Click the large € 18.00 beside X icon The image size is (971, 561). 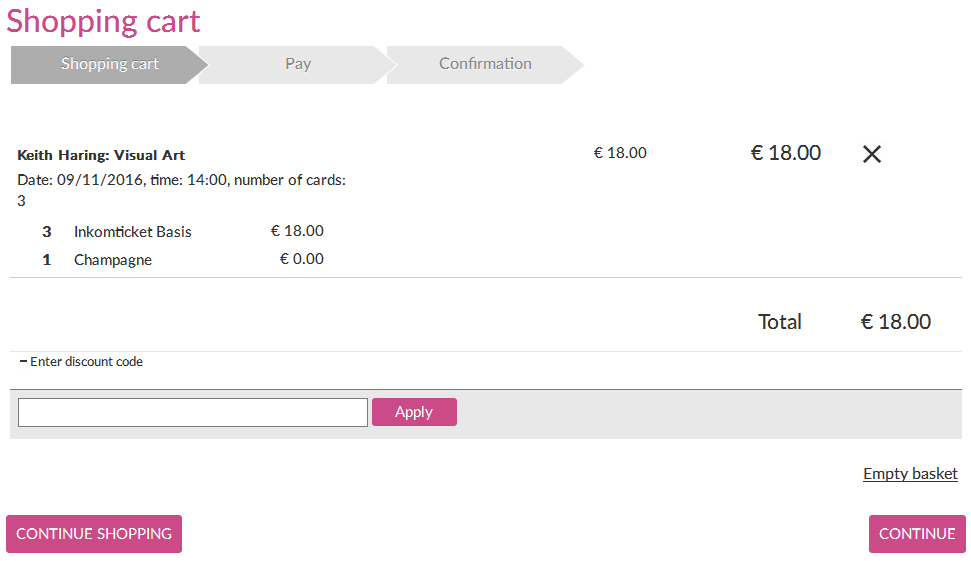pyautogui.click(x=785, y=153)
